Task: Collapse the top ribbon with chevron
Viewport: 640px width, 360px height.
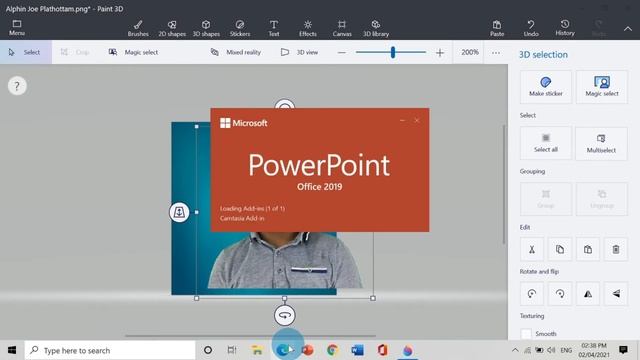Action: (628, 29)
